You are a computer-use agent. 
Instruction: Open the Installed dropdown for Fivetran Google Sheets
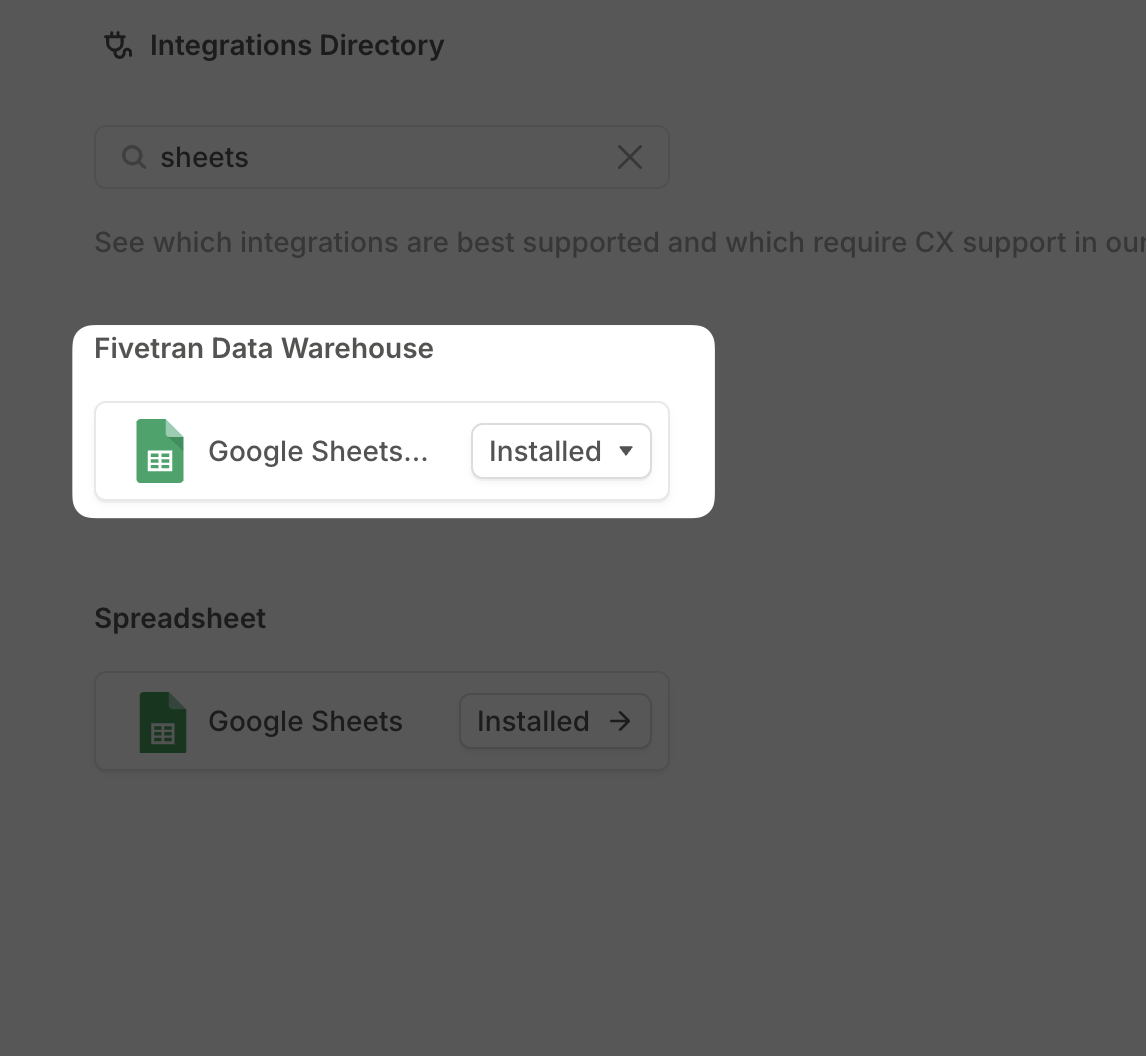pyautogui.click(x=561, y=451)
